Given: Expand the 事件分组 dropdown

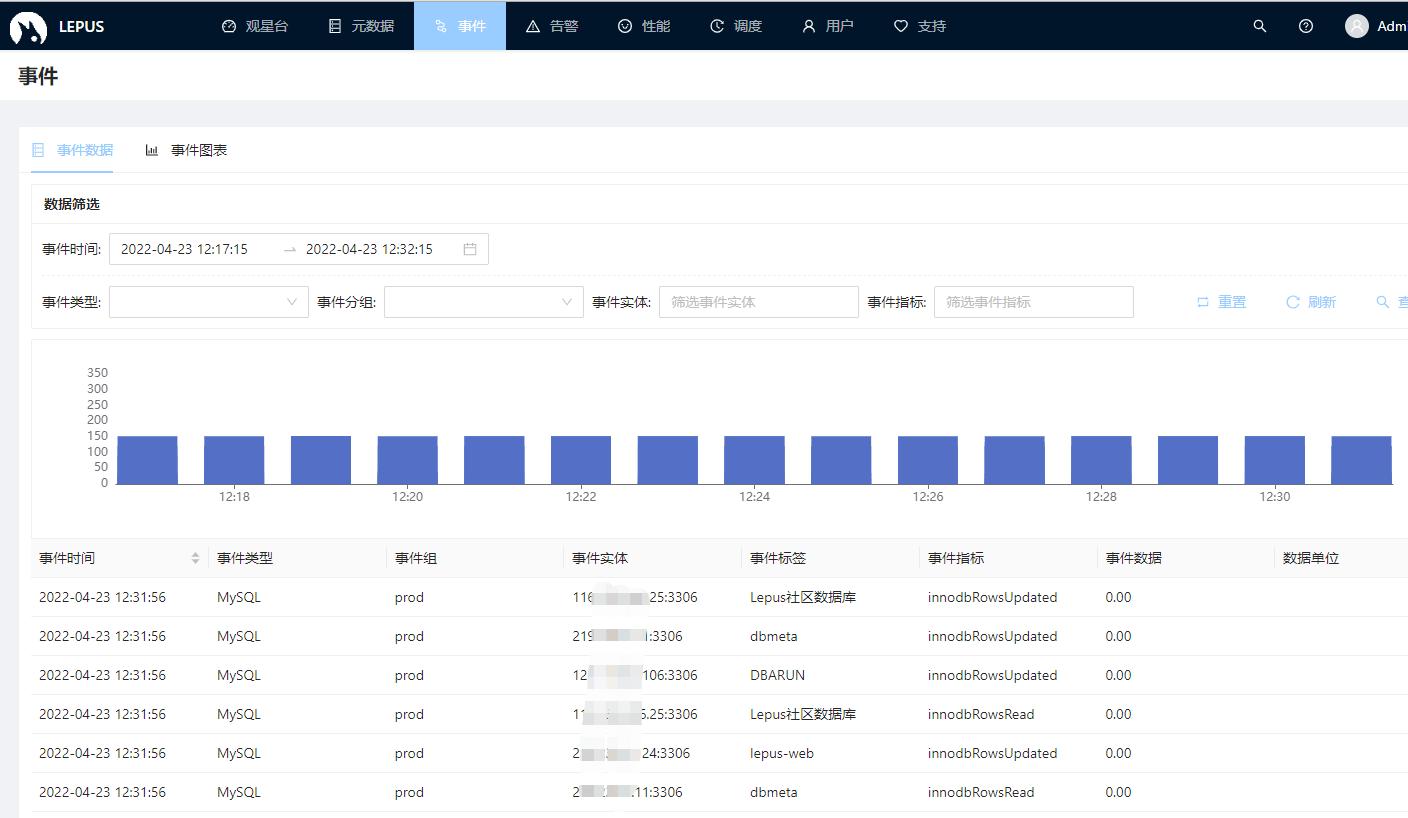Looking at the screenshot, I should pyautogui.click(x=484, y=302).
